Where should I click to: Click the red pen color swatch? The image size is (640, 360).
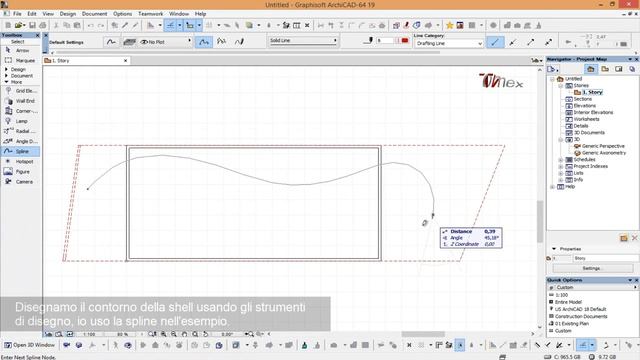click(404, 41)
